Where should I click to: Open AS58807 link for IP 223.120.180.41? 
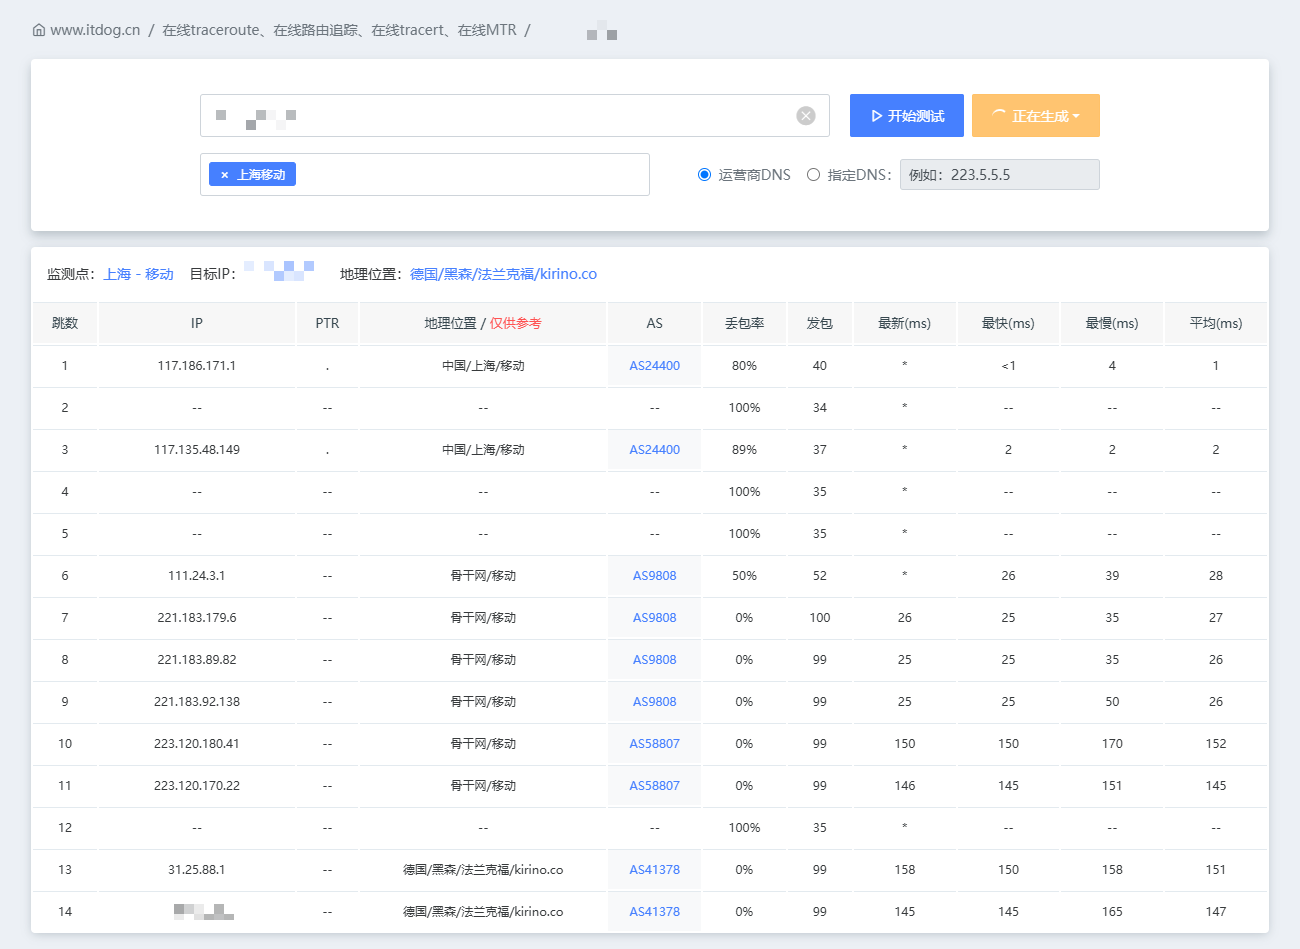[655, 744]
